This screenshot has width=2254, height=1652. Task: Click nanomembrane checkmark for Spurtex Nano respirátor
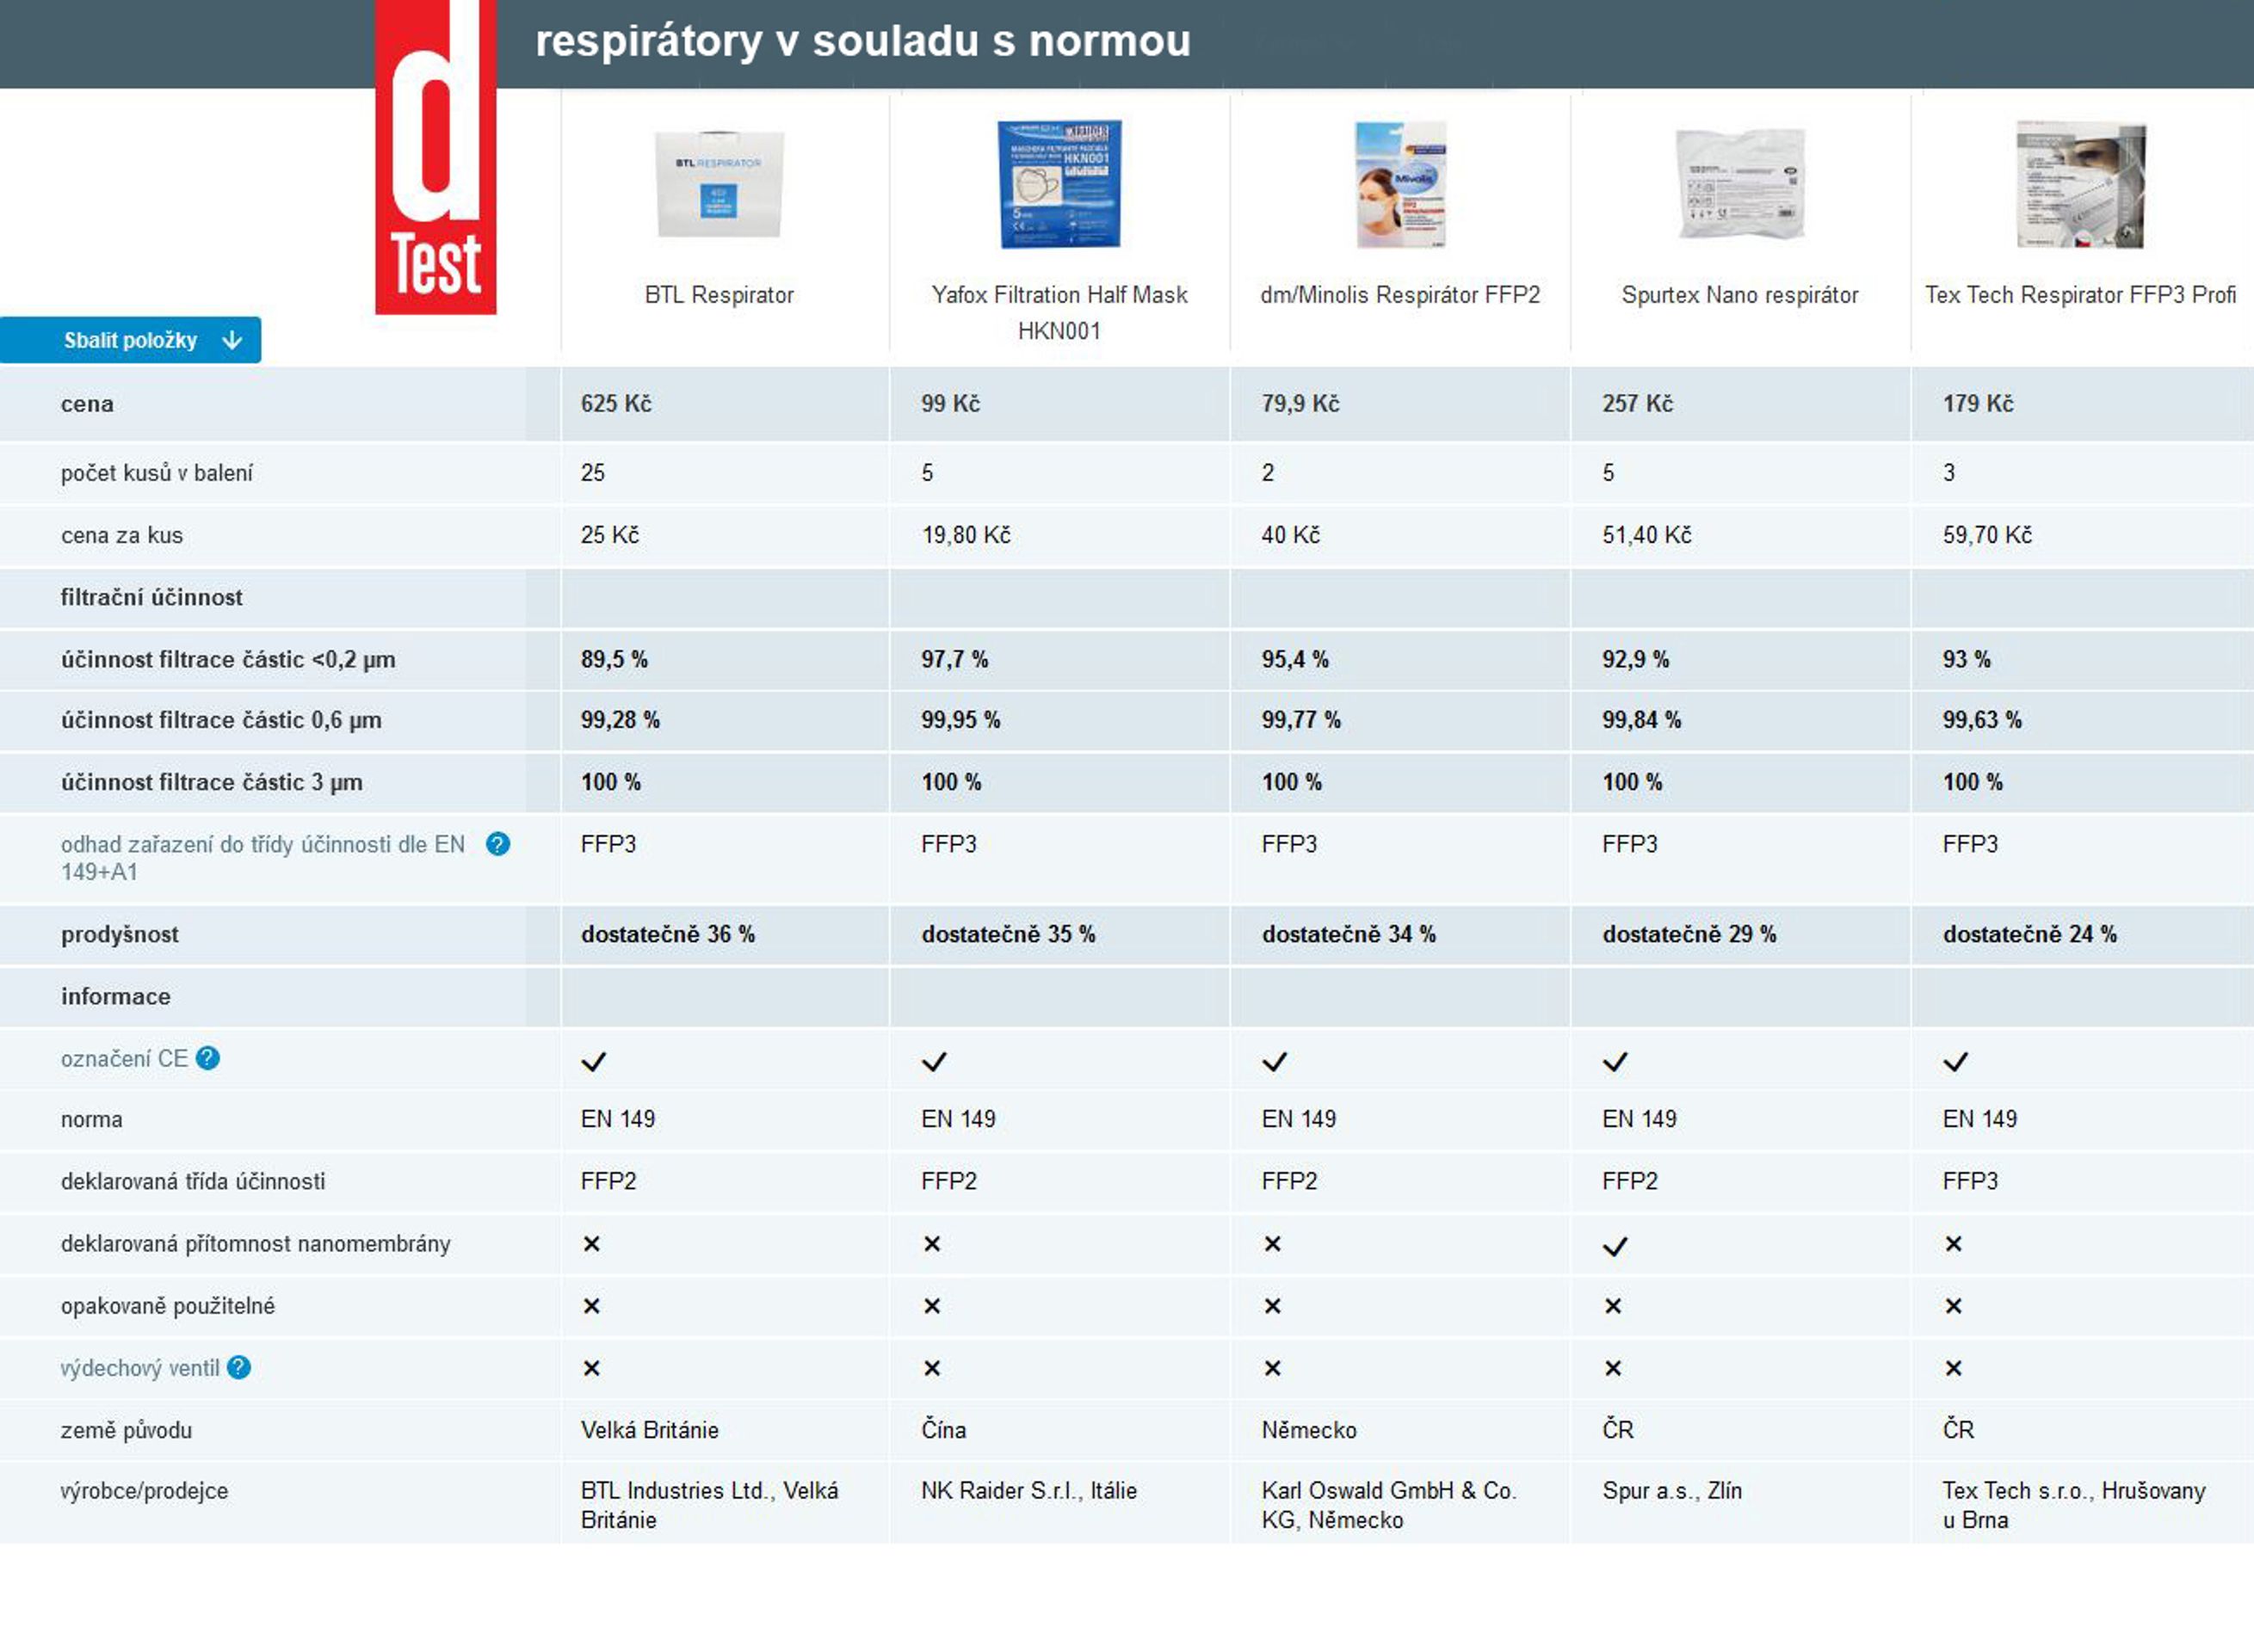[1615, 1247]
